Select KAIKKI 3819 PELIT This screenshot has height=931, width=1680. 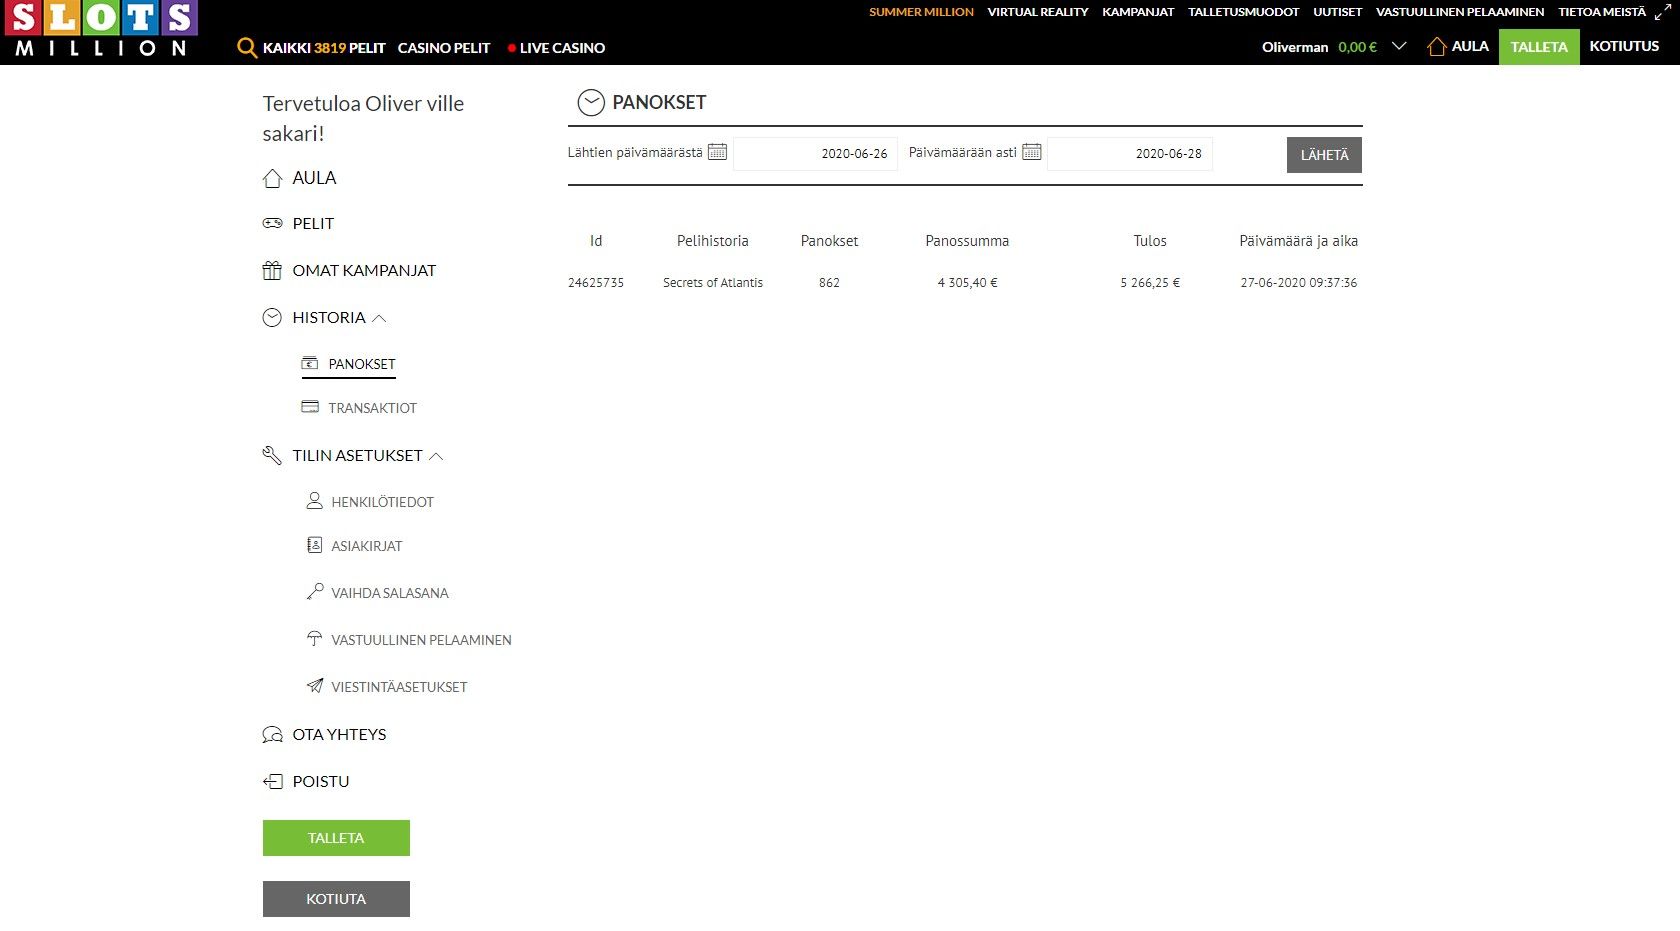tap(324, 48)
